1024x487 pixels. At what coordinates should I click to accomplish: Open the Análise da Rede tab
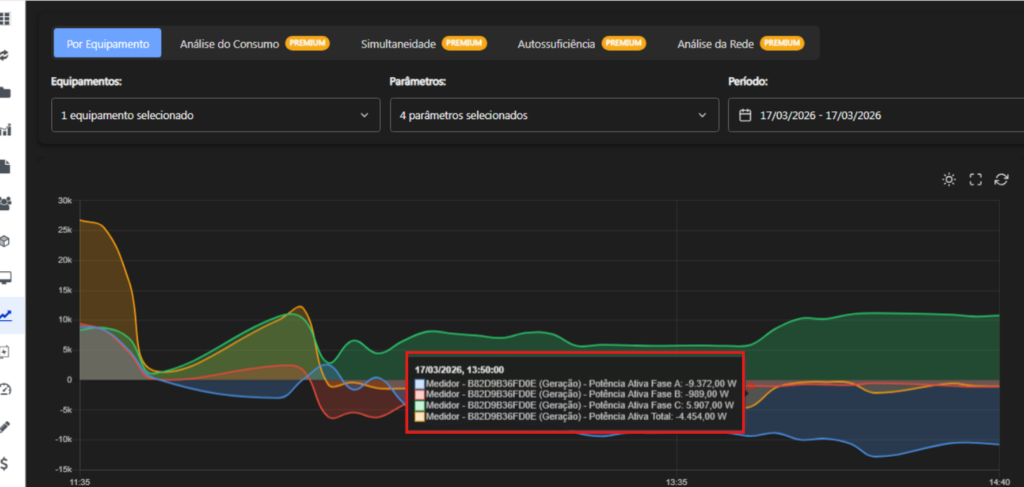pyautogui.click(x=739, y=44)
